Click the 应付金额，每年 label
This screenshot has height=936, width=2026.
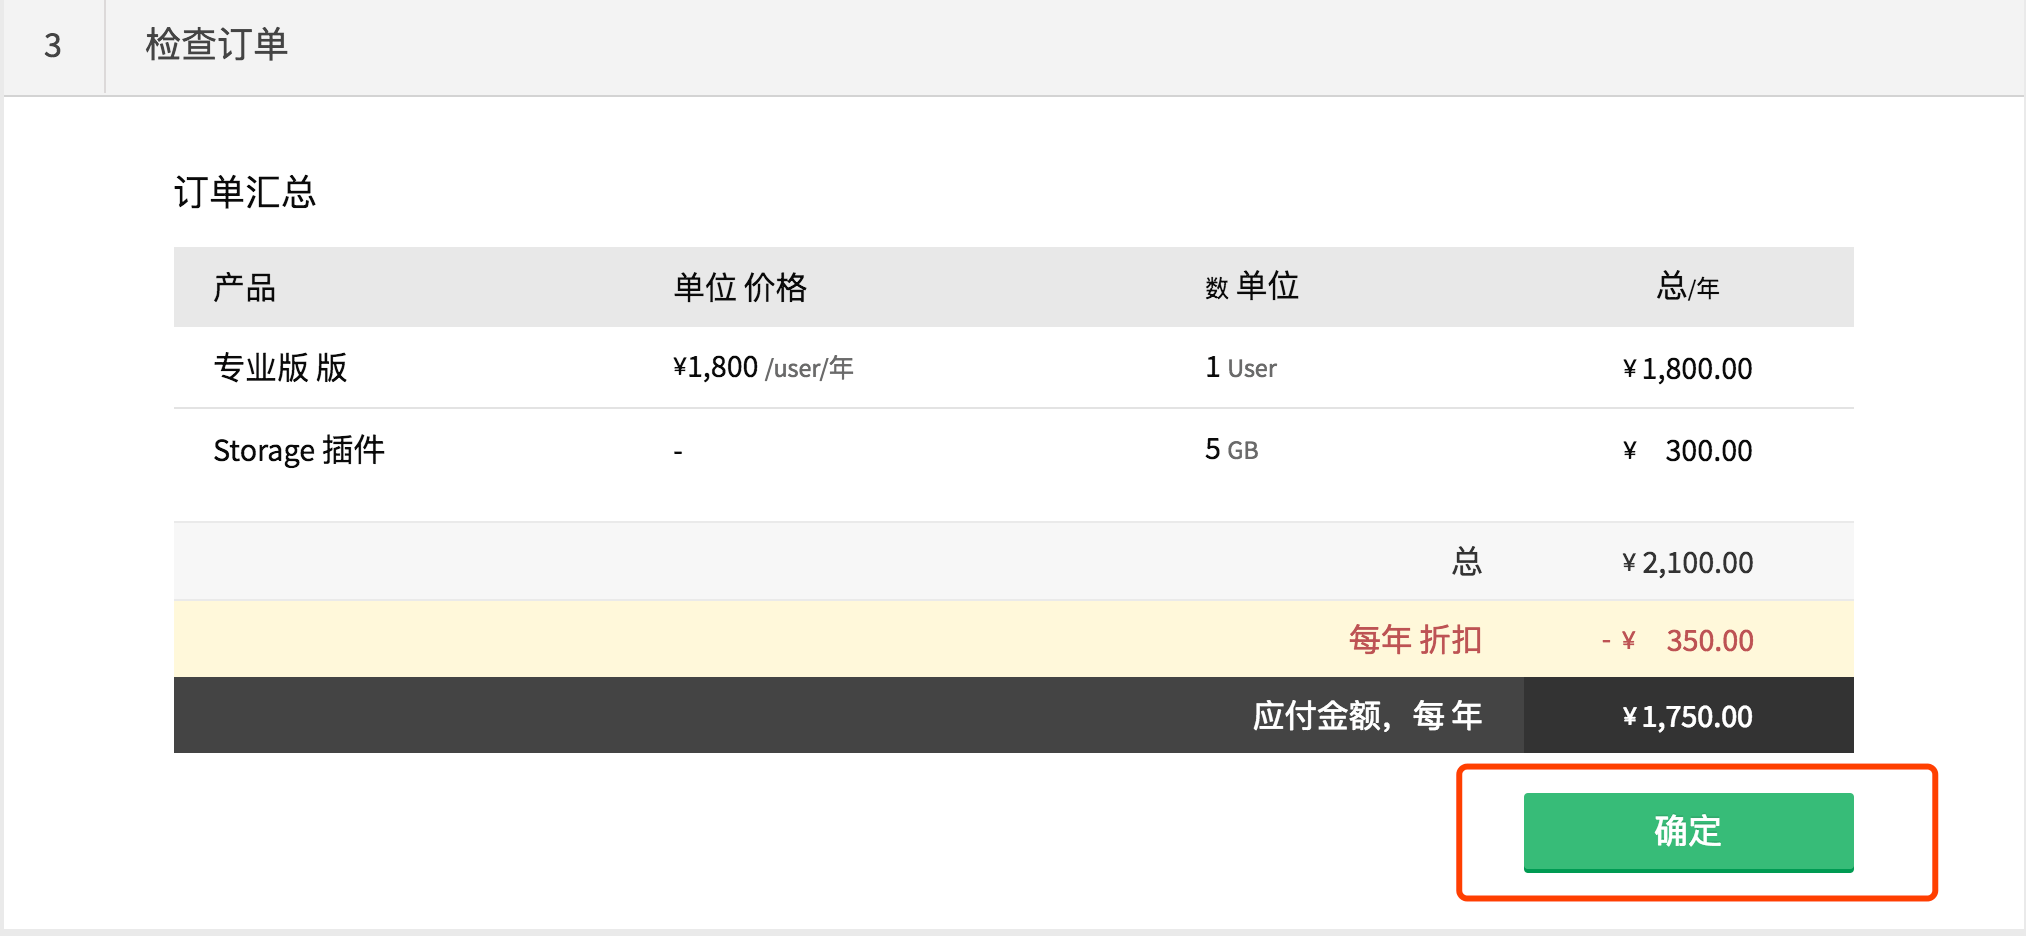tap(1367, 716)
